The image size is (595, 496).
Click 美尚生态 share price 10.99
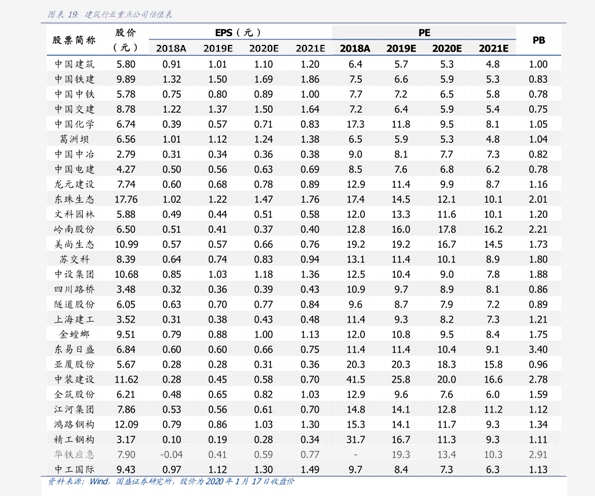tap(126, 244)
